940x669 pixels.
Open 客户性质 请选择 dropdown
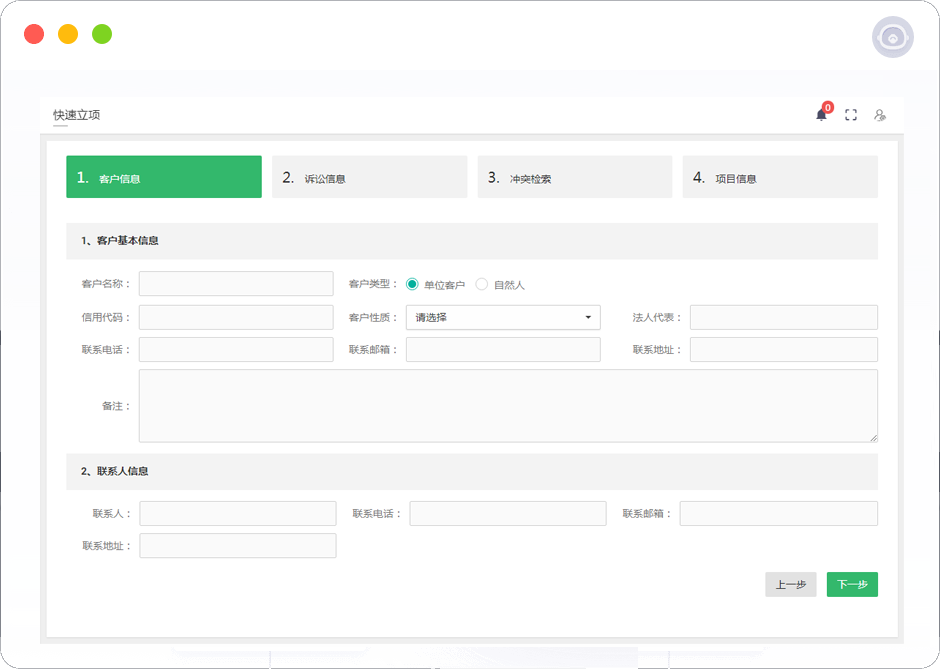[503, 317]
